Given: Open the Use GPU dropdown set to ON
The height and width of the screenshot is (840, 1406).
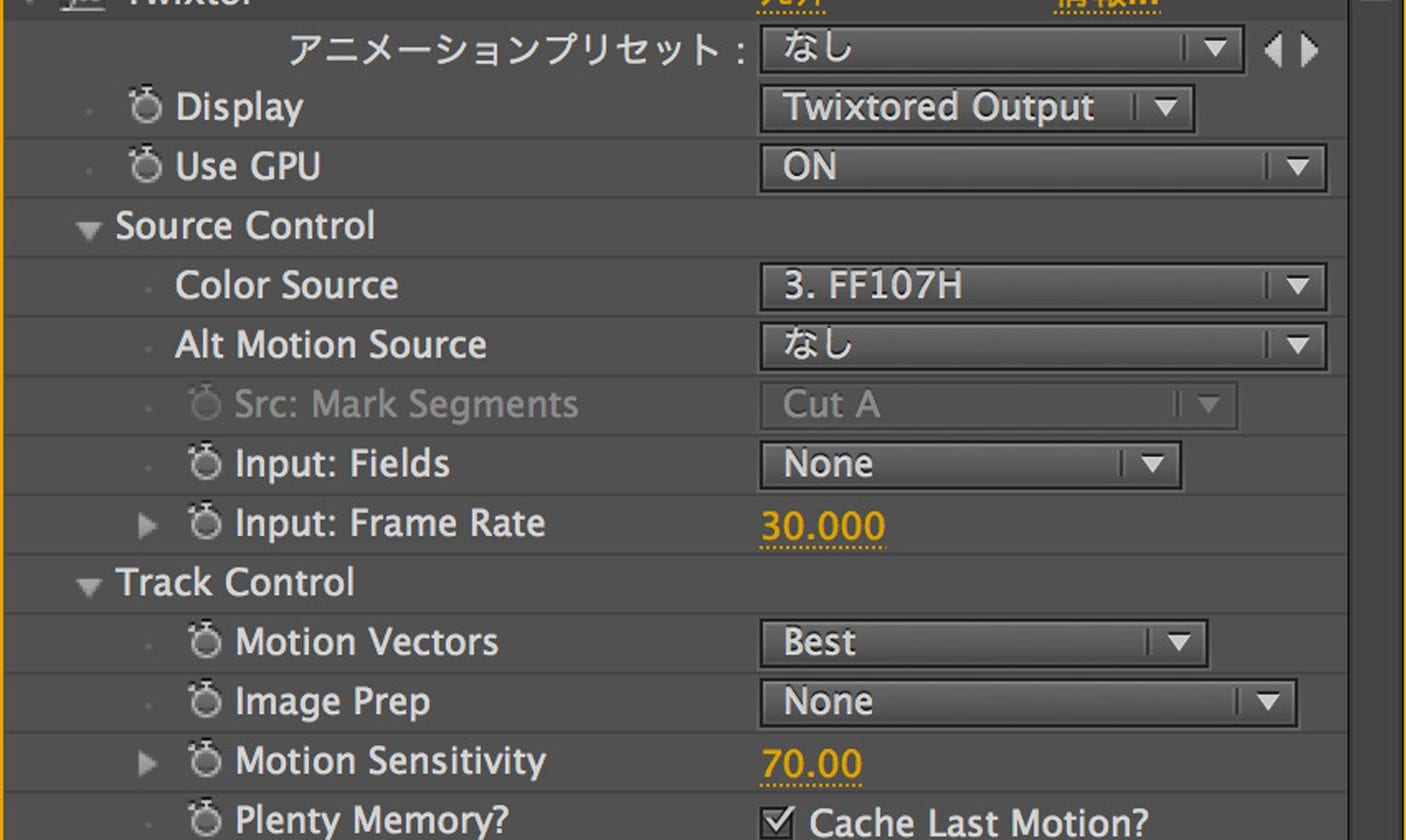Looking at the screenshot, I should point(1043,168).
